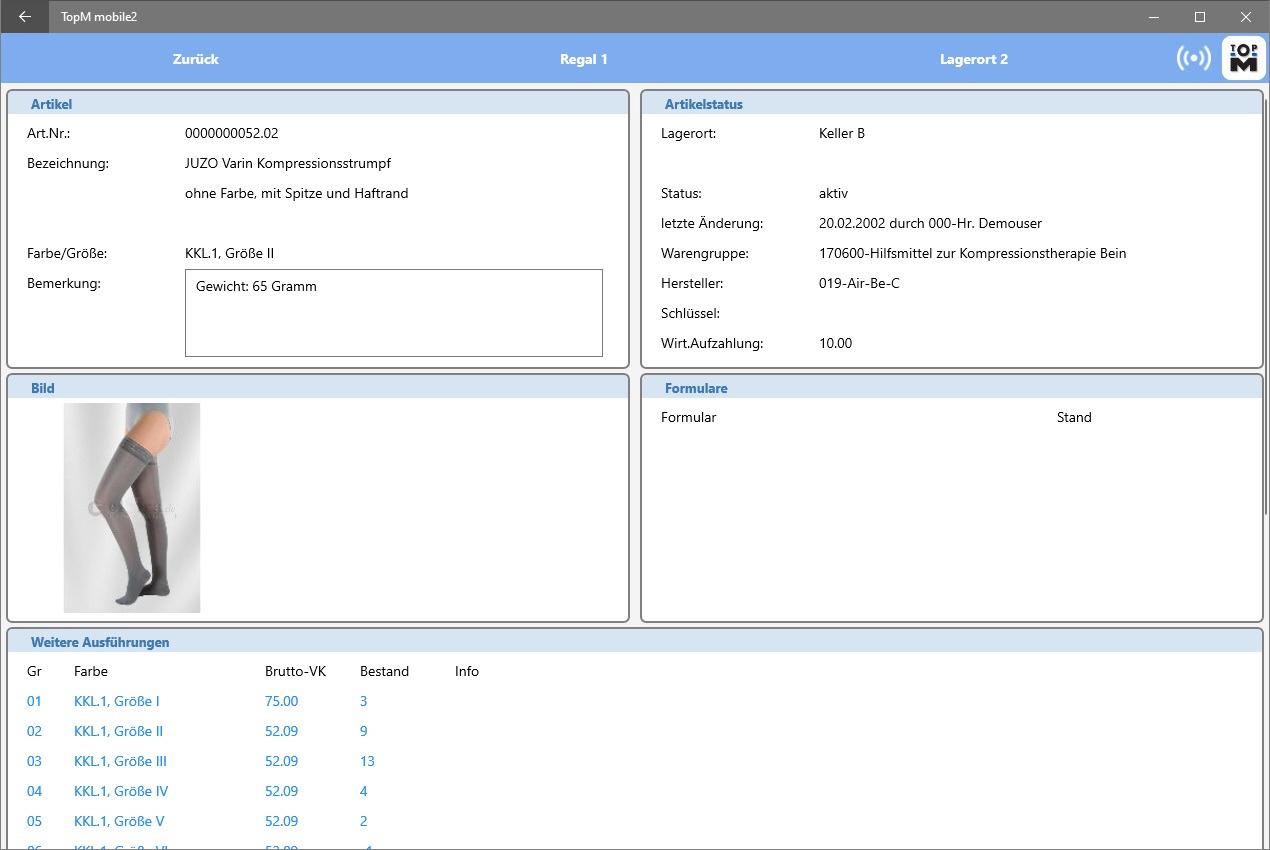Click the 52.09 price for Größe II
Viewport: 1270px width, 850px height.
point(282,731)
